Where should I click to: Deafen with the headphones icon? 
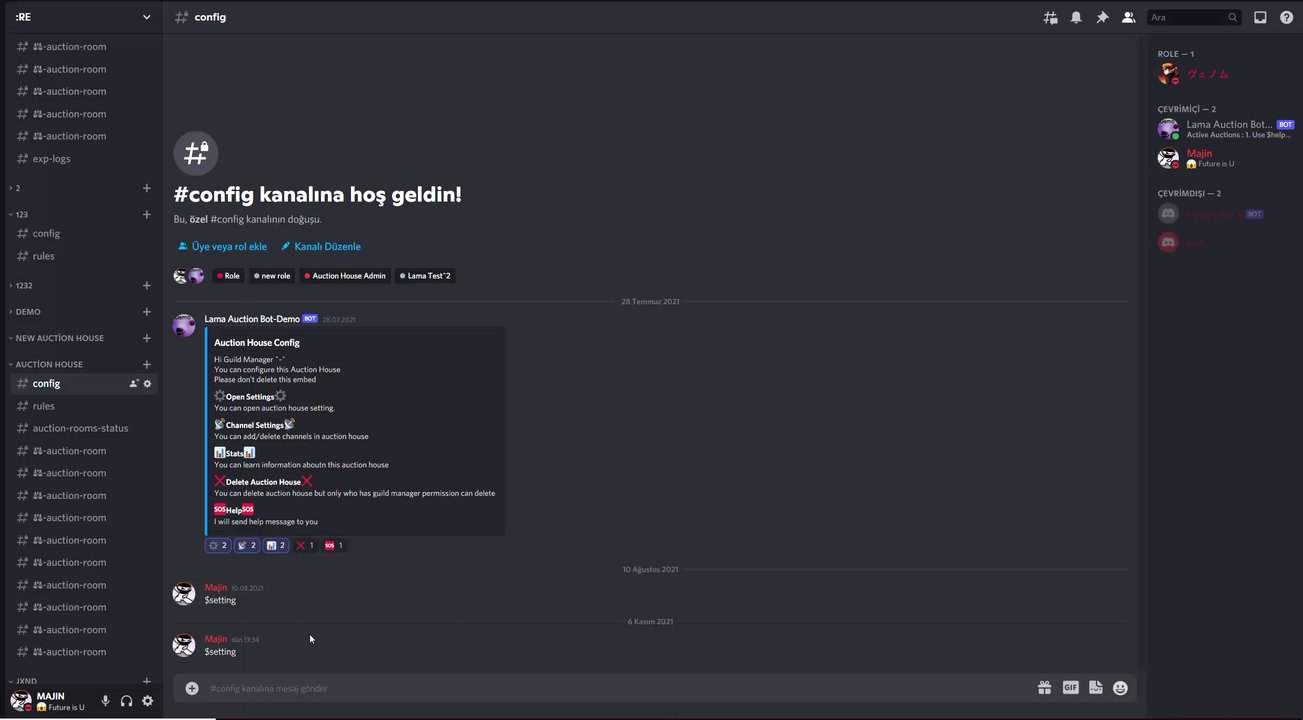[x=126, y=701]
